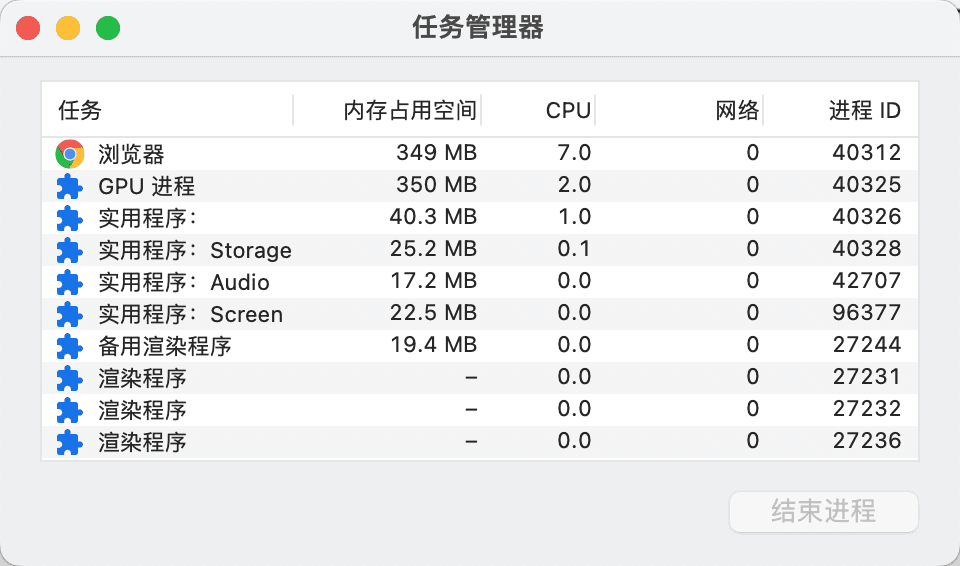960x566 pixels.
Task: Click the puzzle icon of process 27231
Action: (70, 378)
